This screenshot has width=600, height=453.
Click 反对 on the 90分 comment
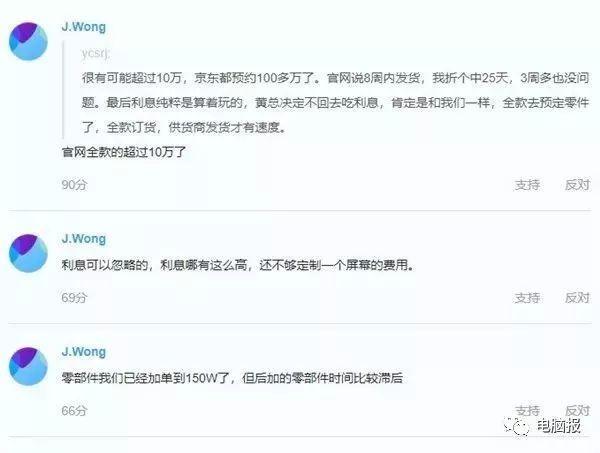click(x=577, y=185)
